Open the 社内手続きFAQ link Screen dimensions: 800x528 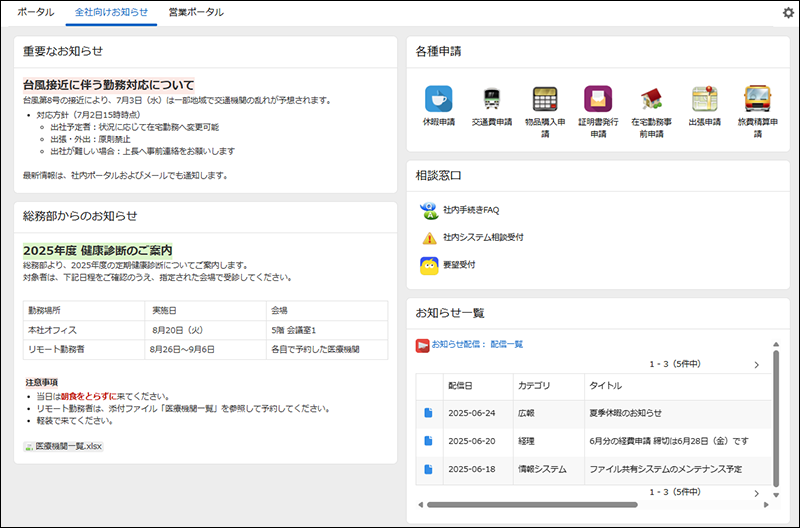(x=471, y=210)
